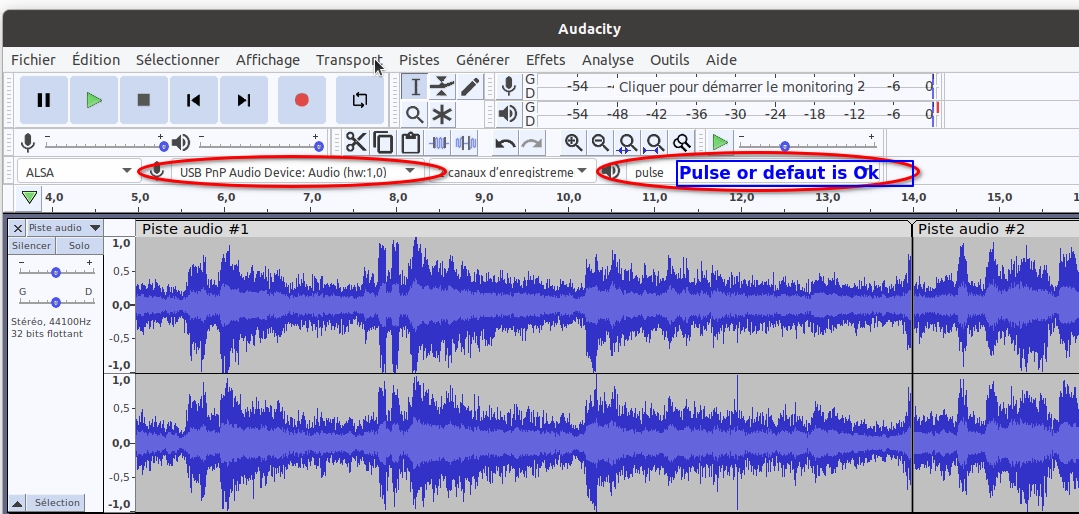1079x514 pixels.
Task: Toggle the Loop playback button
Action: coord(360,100)
